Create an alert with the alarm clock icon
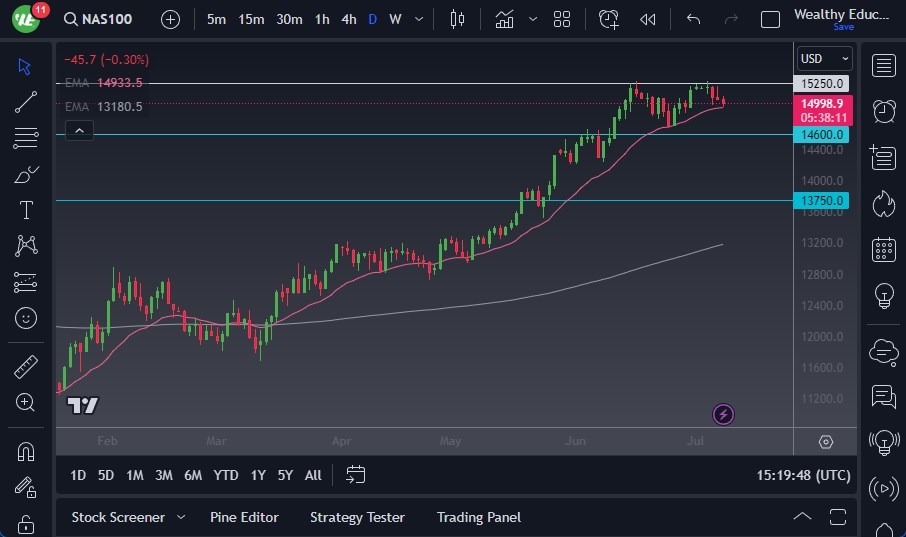The image size is (906, 537). tap(608, 19)
